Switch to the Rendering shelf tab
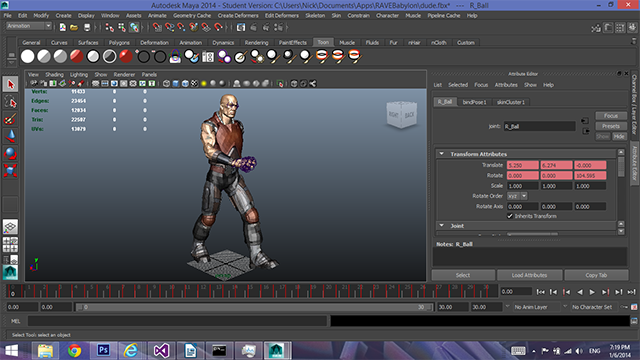Viewport: 640px width, 360px height. click(x=256, y=42)
